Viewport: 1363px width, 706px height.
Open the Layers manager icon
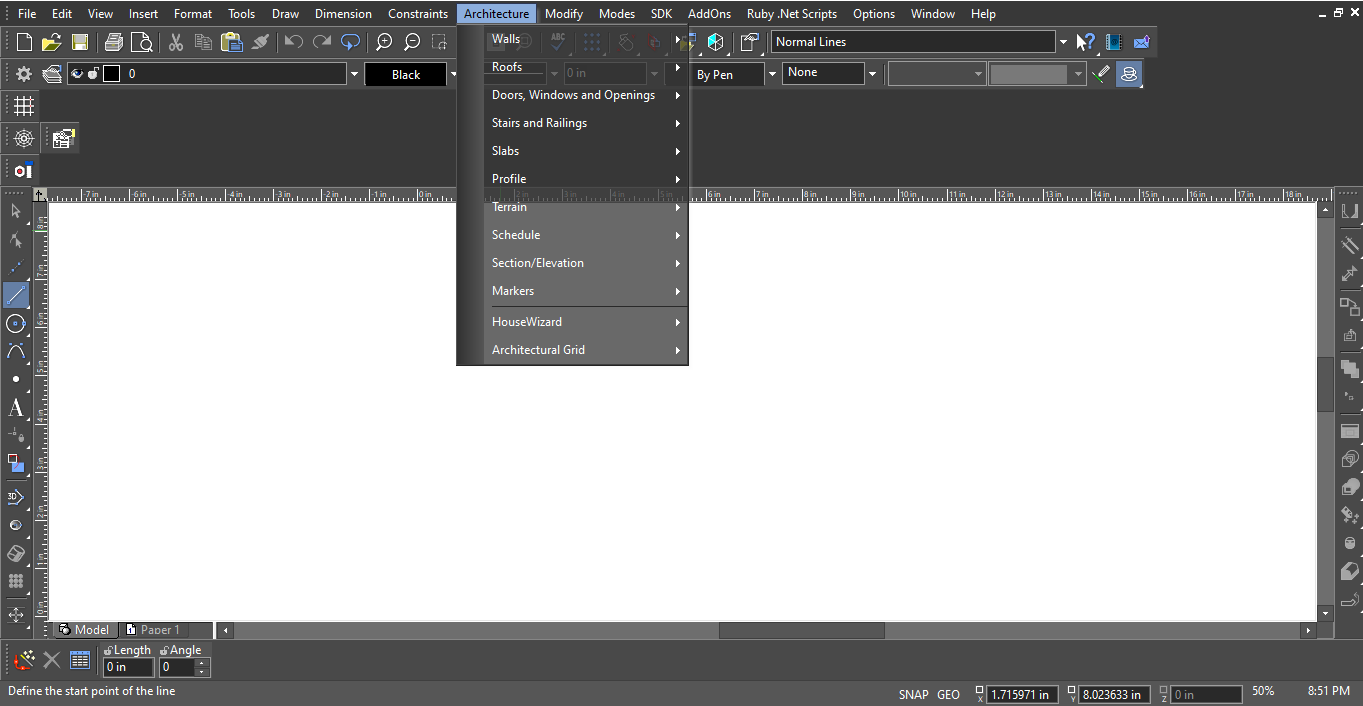[52, 74]
